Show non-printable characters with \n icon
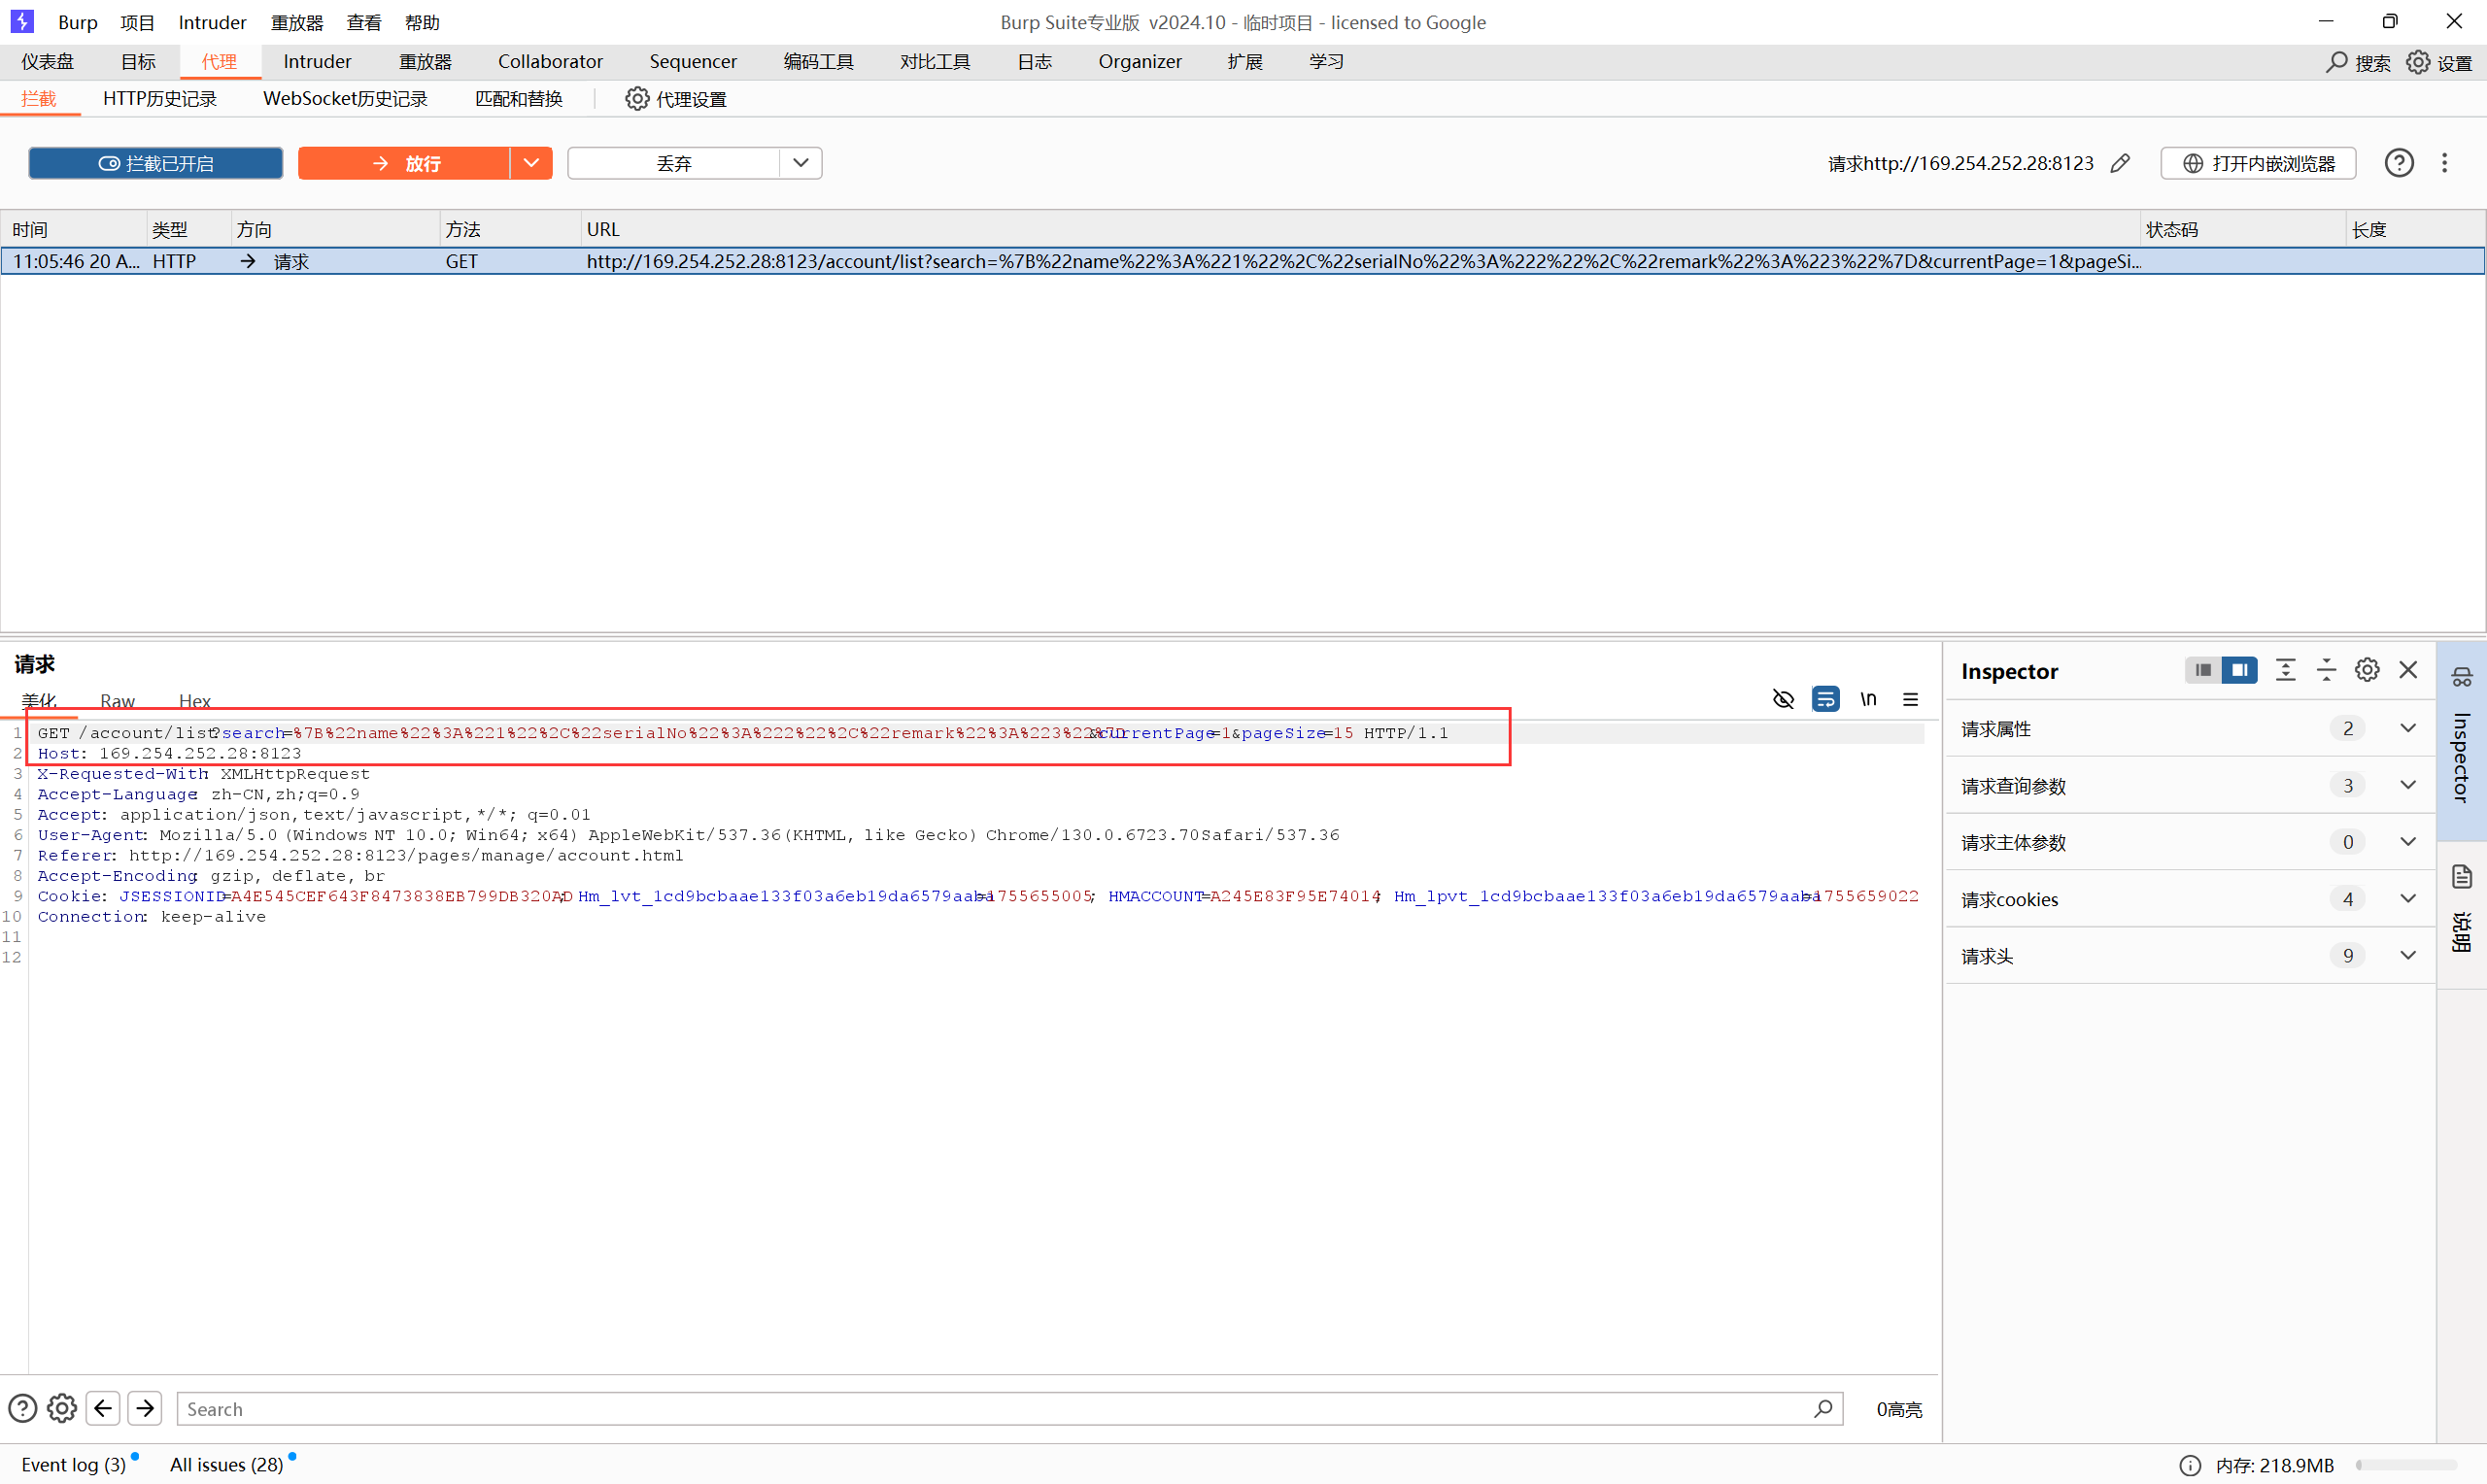This screenshot has width=2487, height=1484. pyautogui.click(x=1867, y=699)
